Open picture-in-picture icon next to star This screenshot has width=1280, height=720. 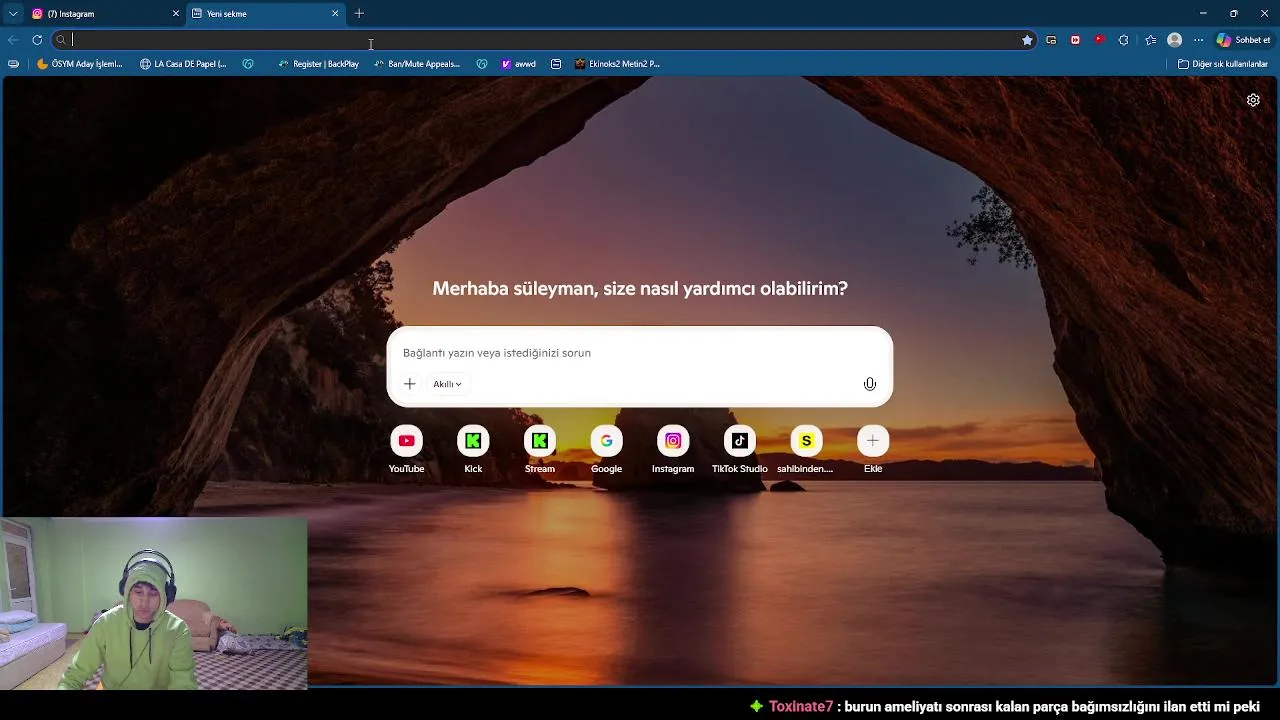(1051, 40)
